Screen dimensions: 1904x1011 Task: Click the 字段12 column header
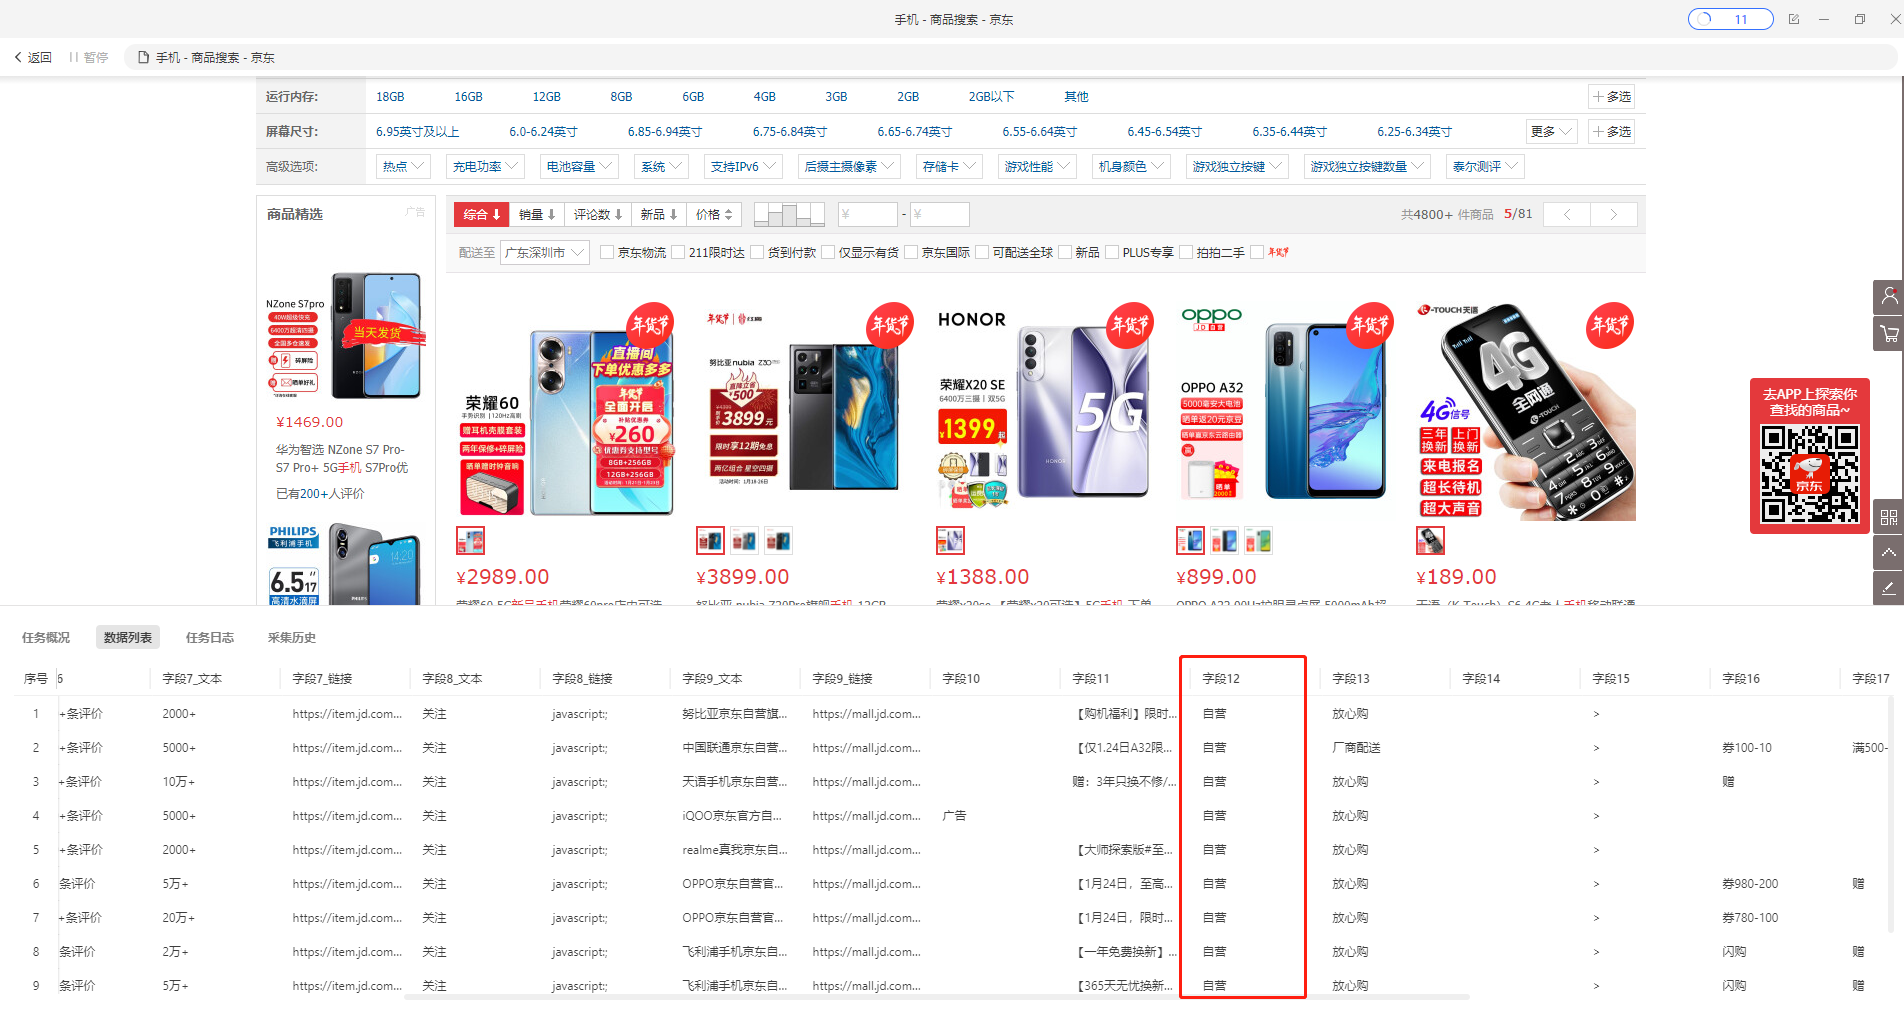(x=1221, y=679)
